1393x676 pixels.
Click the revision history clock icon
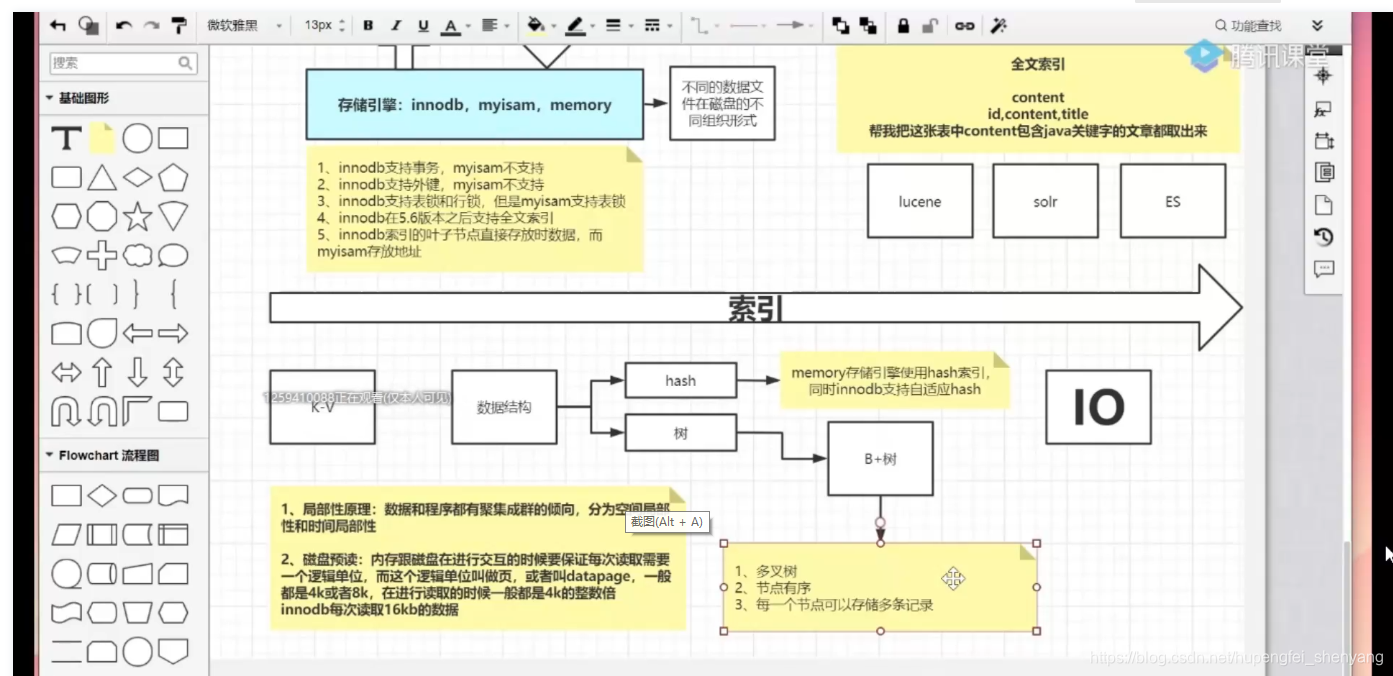[x=1323, y=236]
